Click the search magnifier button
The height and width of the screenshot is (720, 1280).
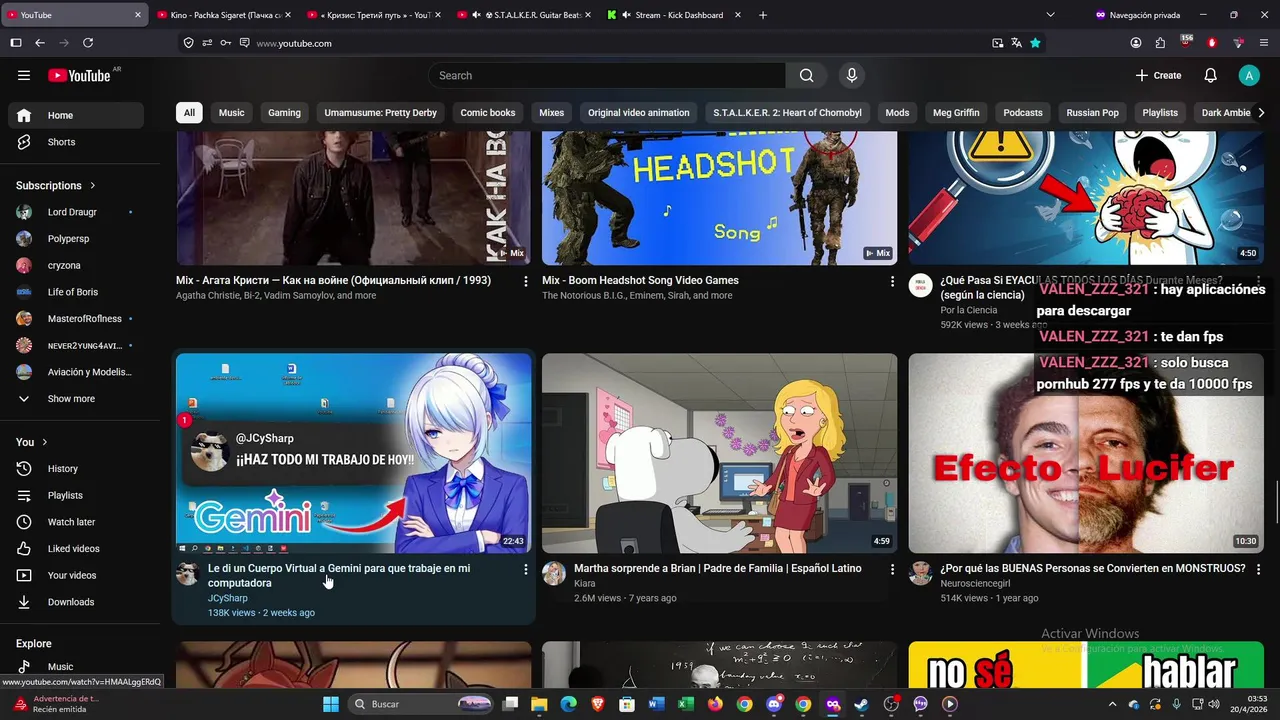[807, 75]
